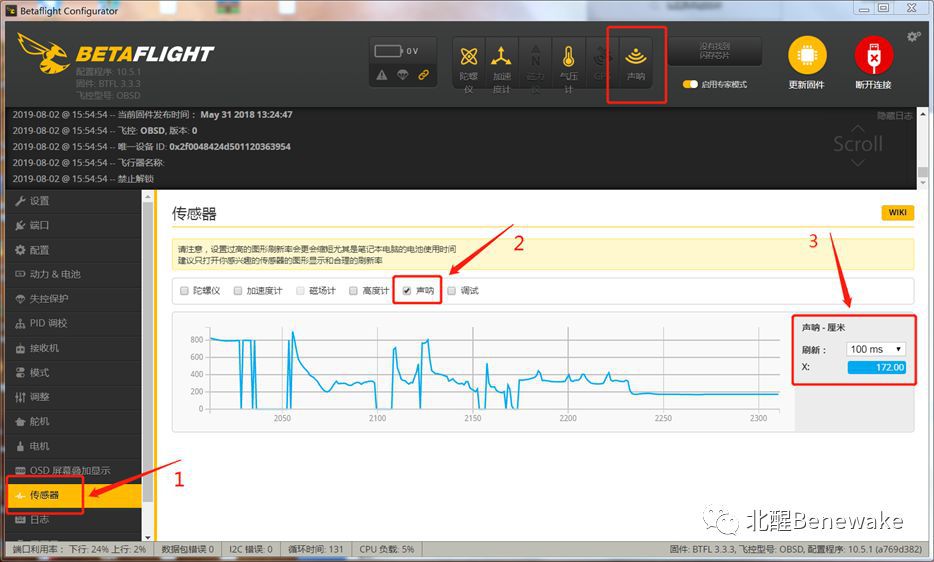Viewport: 934px width, 562px height.
Task: Open the 日志 logging tab in sidebar
Action: [74, 520]
